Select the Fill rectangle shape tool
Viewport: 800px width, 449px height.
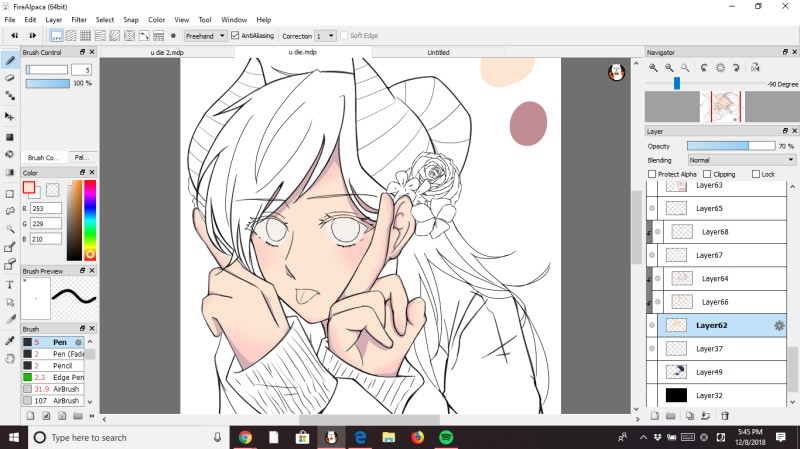10,137
